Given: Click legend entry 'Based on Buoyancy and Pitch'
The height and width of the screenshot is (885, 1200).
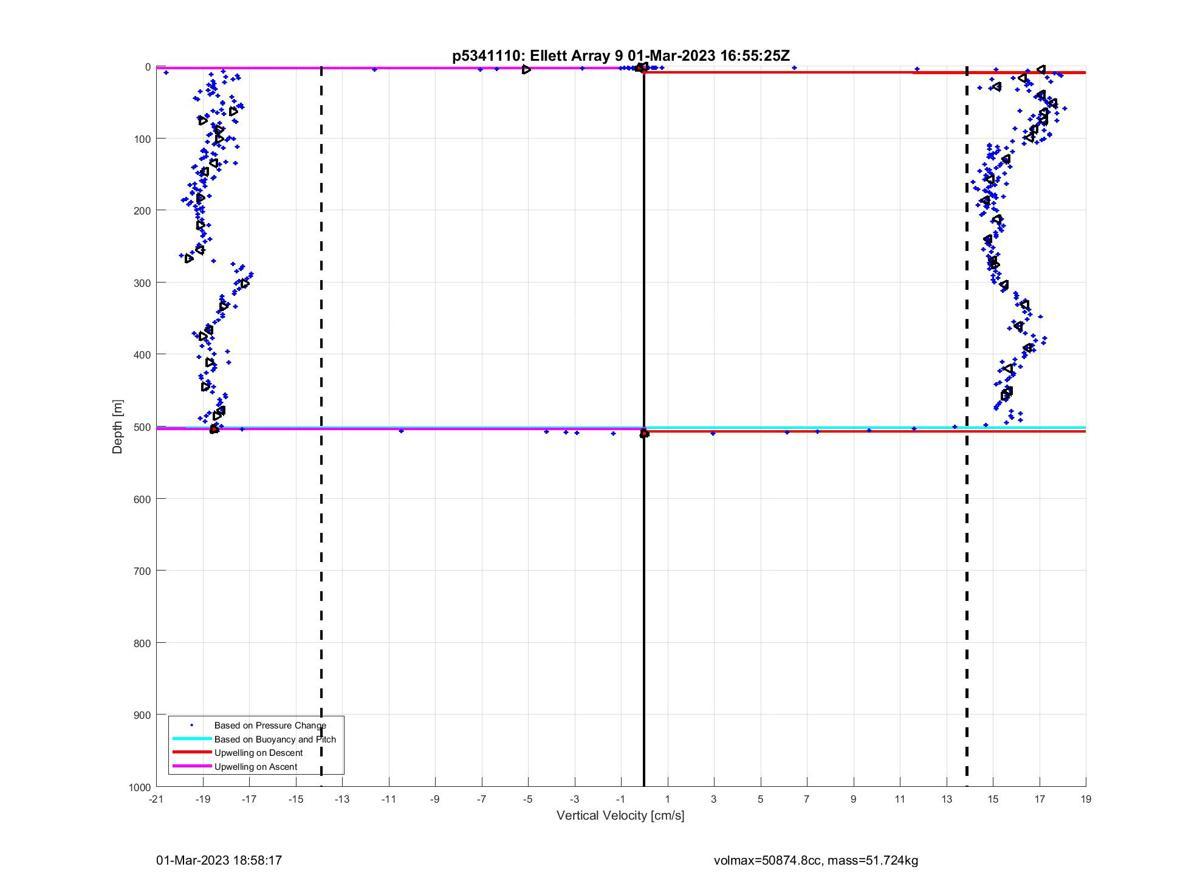Looking at the screenshot, I should point(275,739).
